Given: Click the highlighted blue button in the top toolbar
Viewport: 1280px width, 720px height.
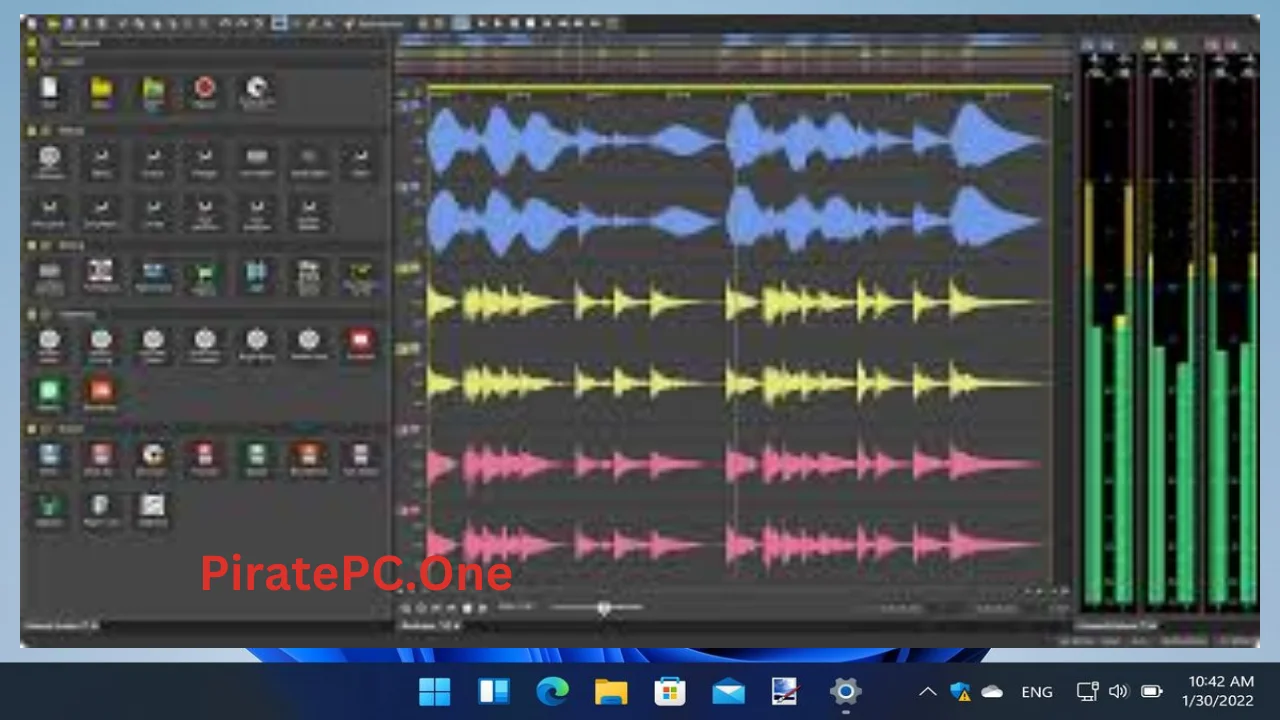Looking at the screenshot, I should [x=280, y=22].
